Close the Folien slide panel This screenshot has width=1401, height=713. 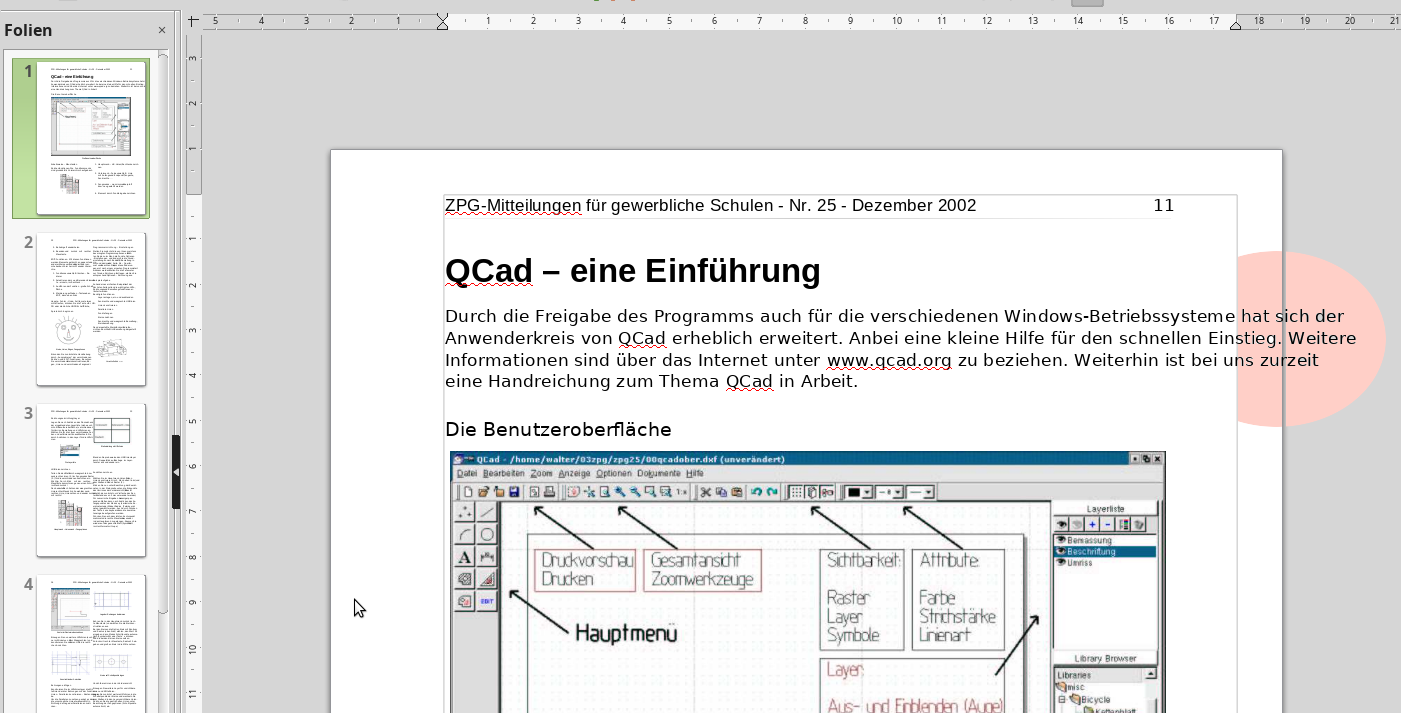click(162, 30)
